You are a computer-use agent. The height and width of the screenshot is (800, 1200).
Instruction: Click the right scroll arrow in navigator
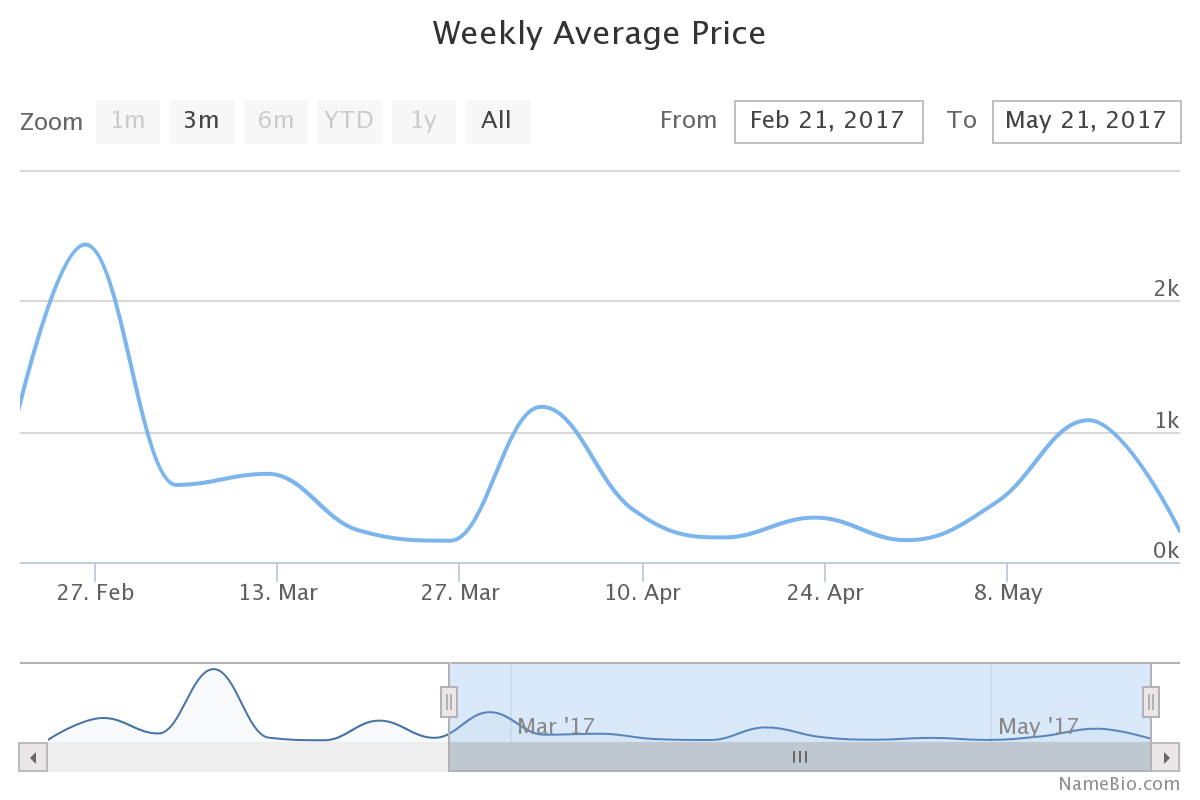(1166, 757)
